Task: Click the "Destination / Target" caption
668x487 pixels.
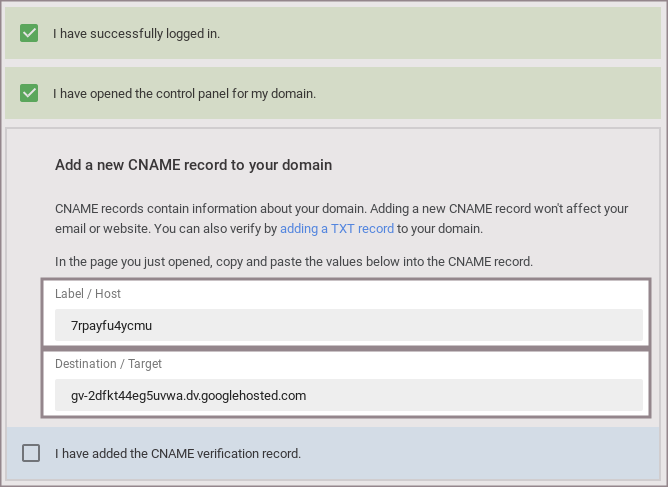Action: [108, 364]
